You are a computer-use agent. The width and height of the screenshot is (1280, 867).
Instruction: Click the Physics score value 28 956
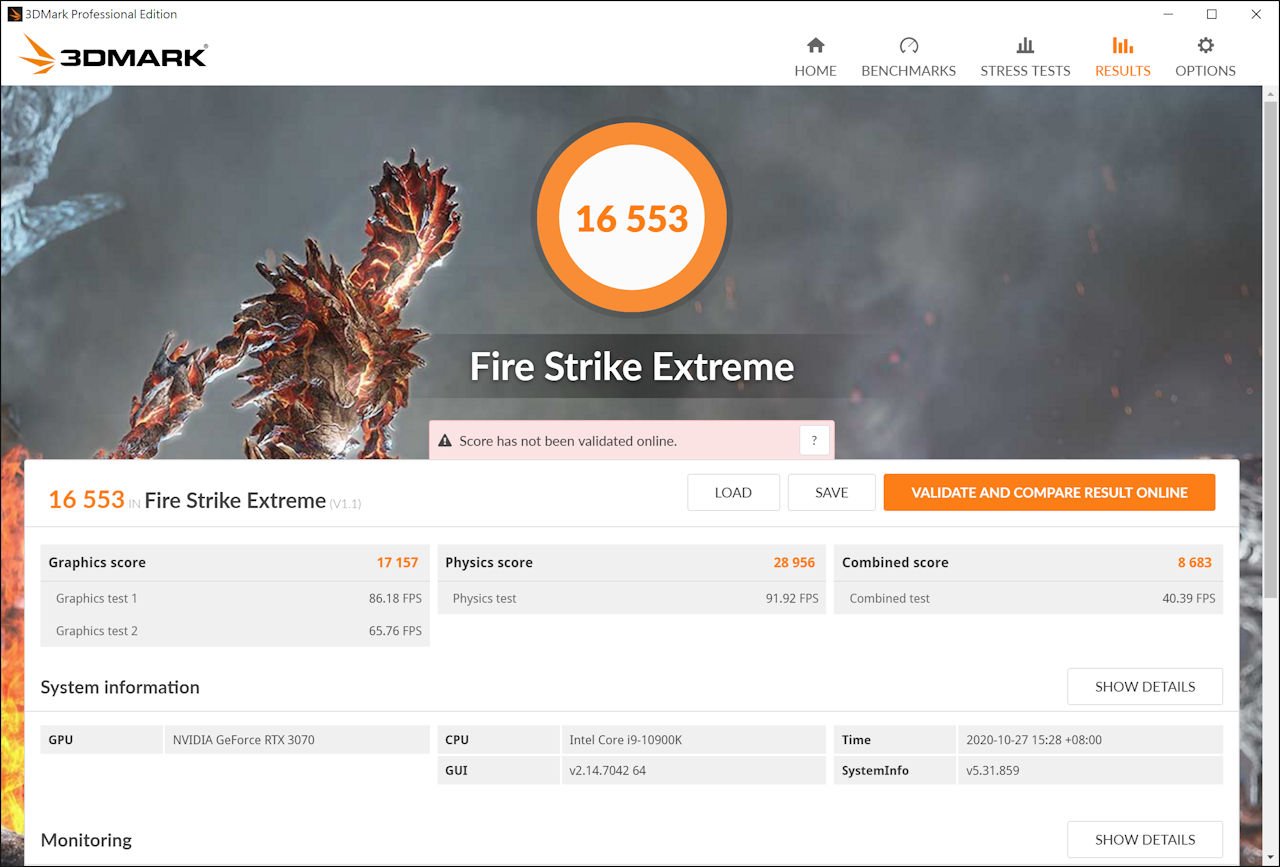794,562
